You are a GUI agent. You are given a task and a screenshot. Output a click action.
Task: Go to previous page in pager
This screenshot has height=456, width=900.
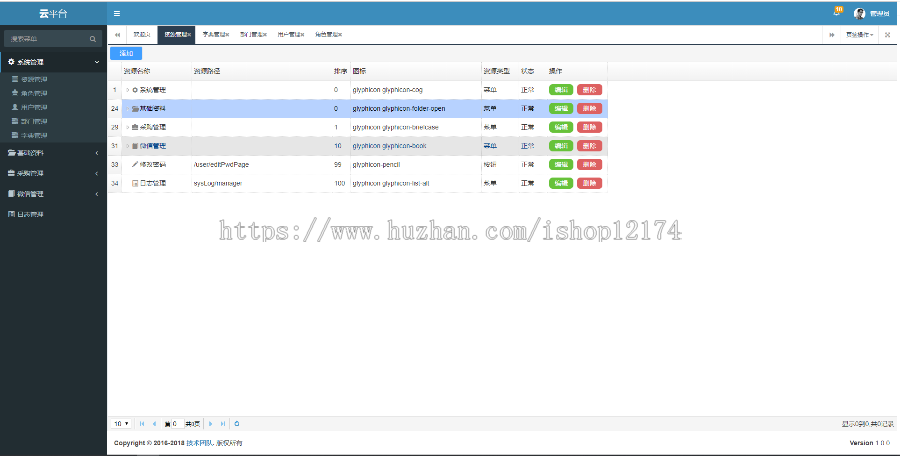click(154, 424)
